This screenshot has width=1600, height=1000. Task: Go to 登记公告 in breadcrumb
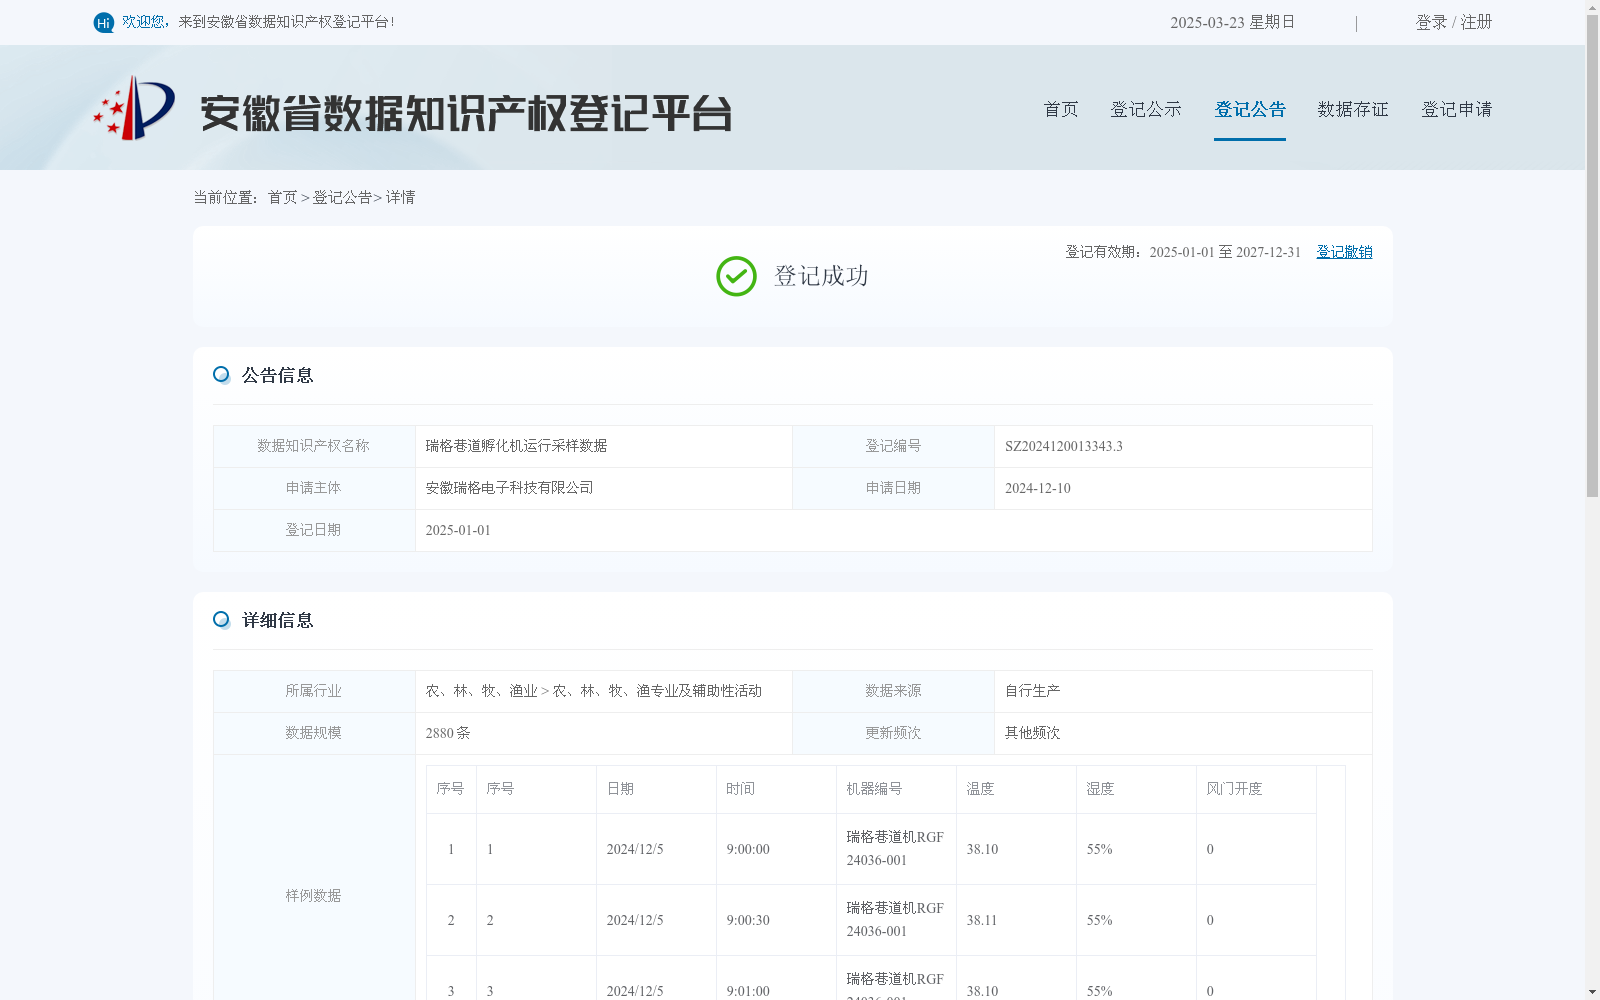tap(342, 198)
